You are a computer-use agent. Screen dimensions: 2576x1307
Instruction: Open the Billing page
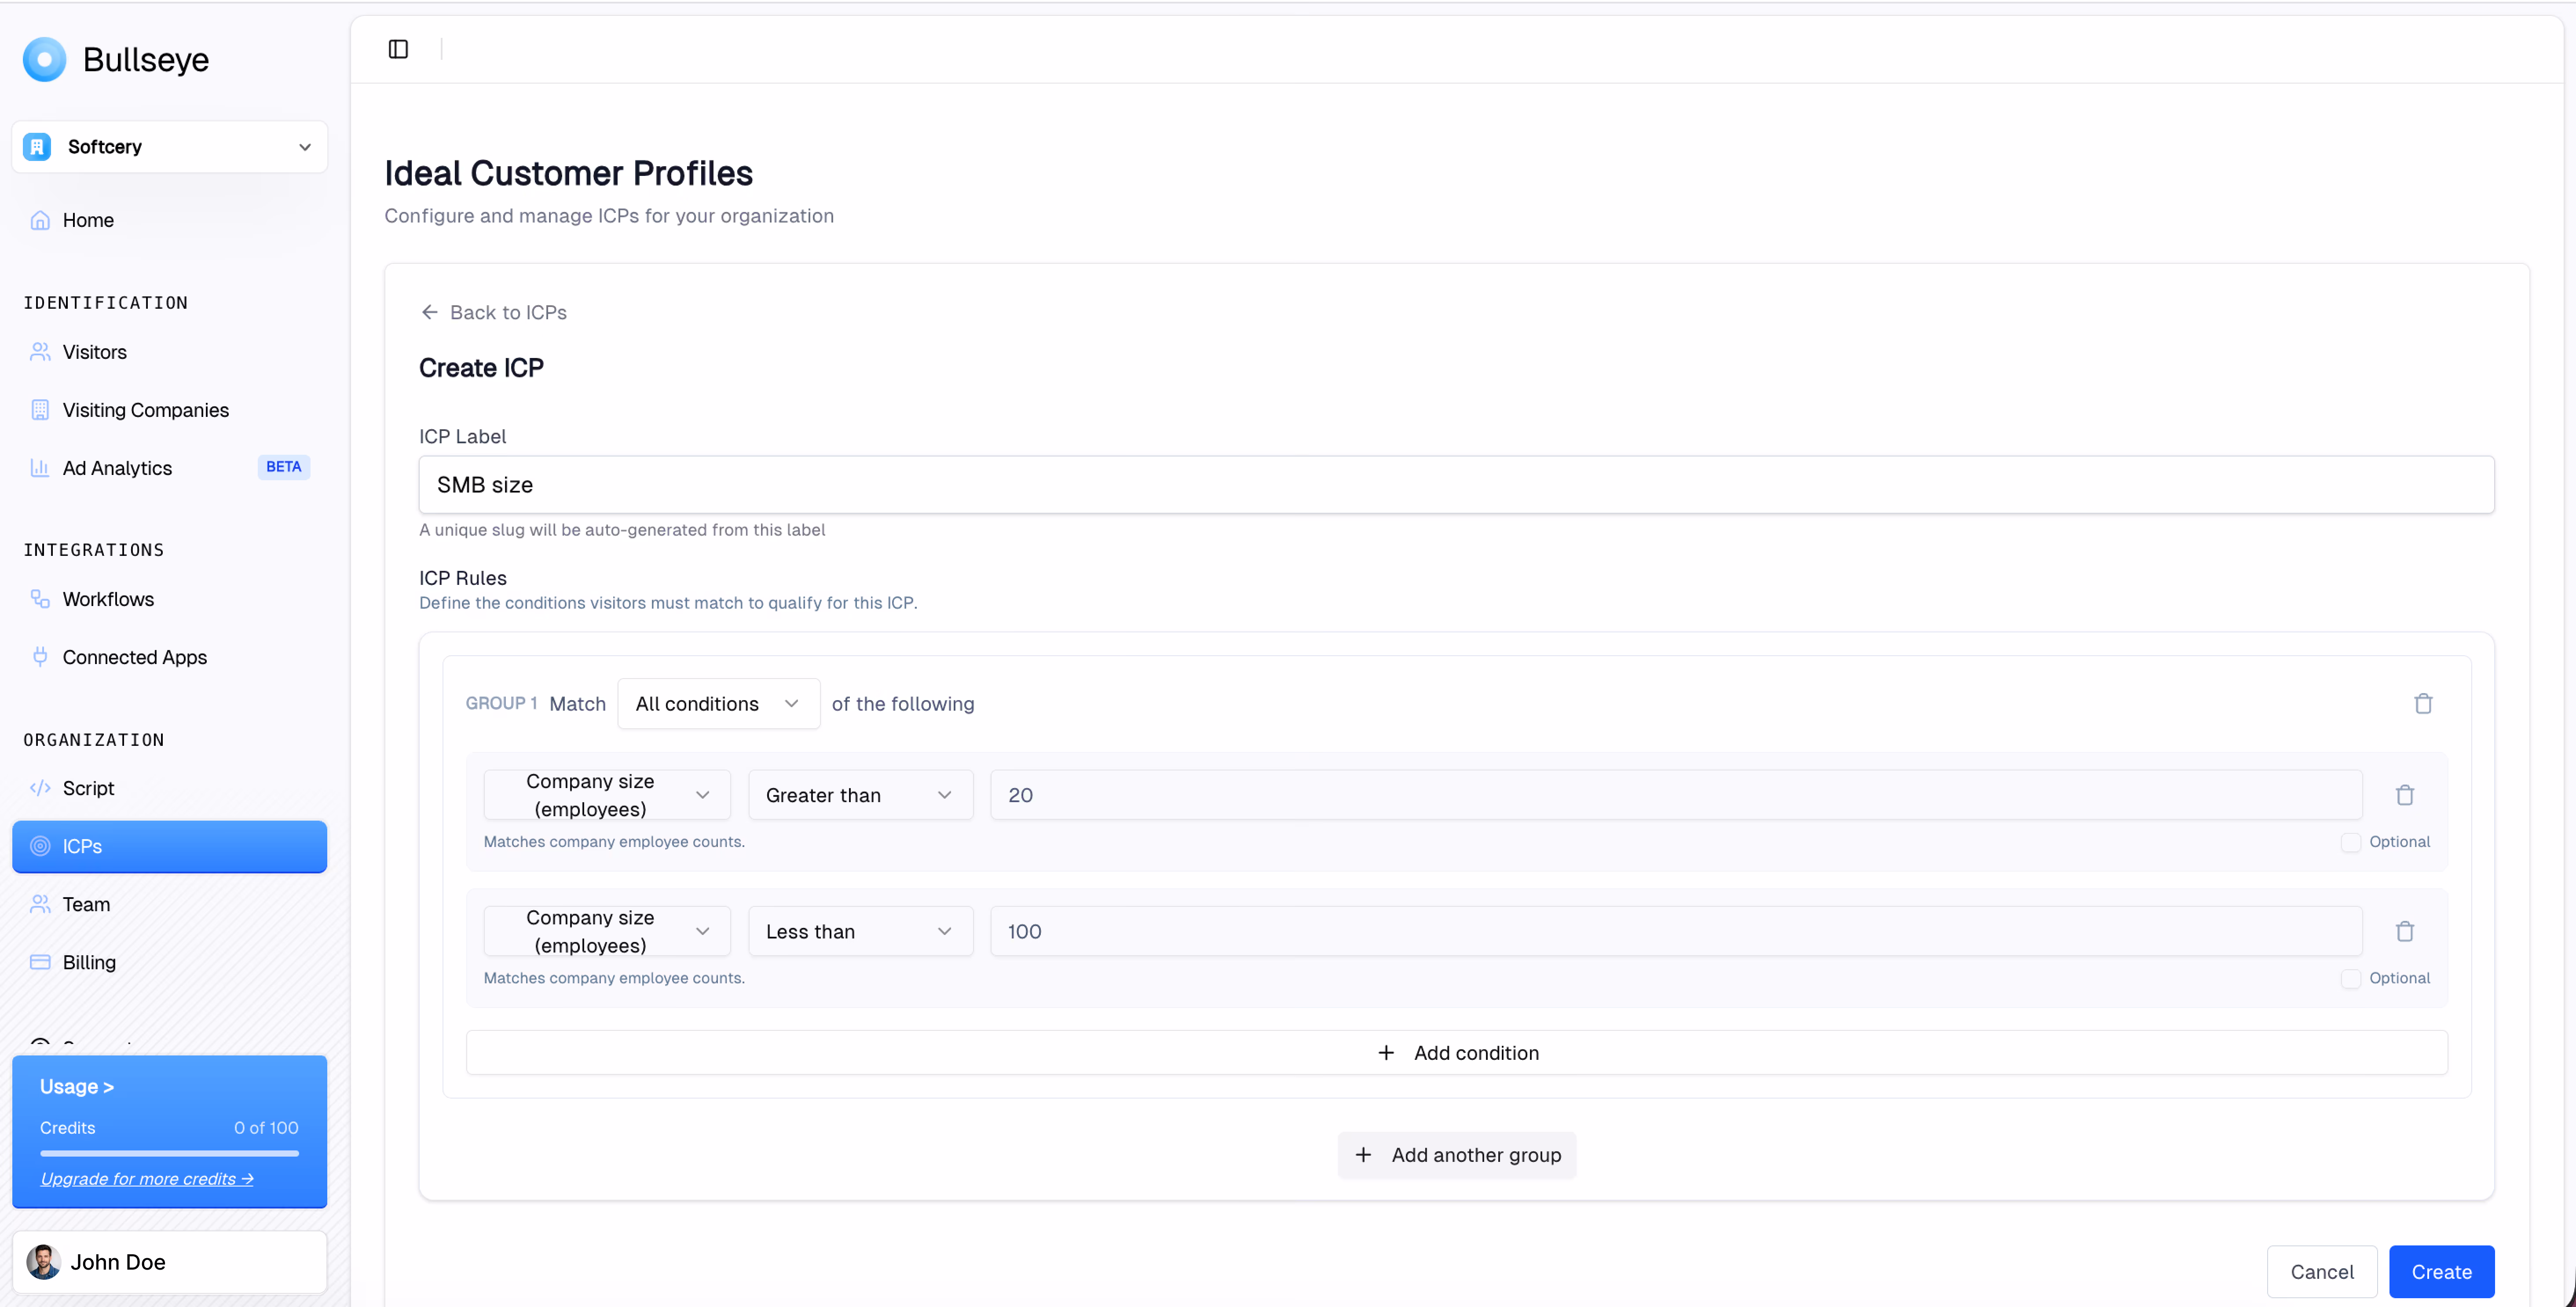(x=169, y=962)
